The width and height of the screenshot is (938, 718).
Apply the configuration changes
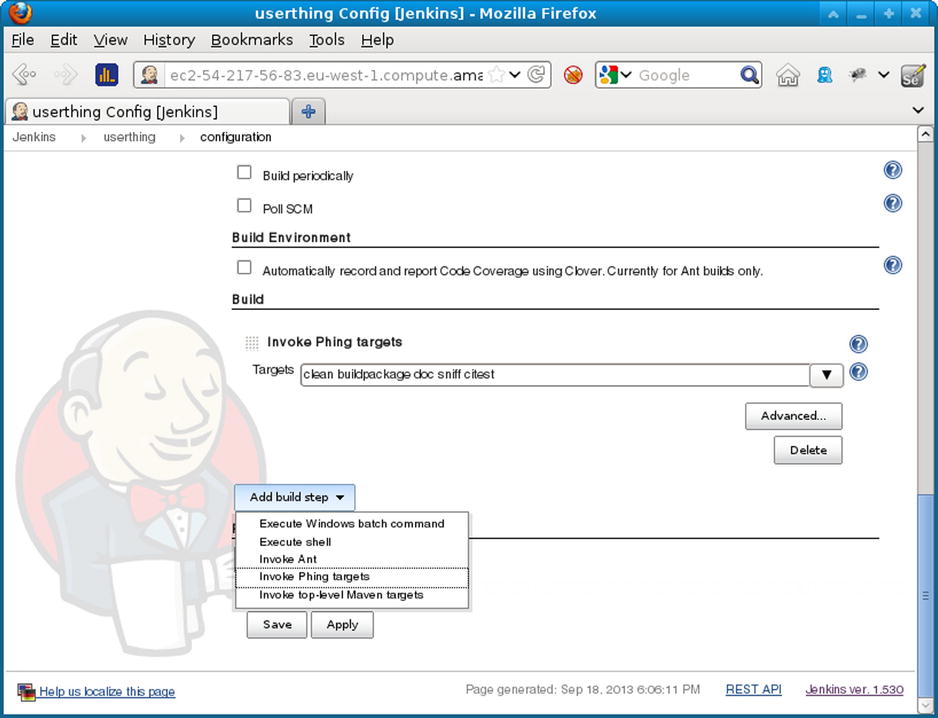tap(342, 625)
